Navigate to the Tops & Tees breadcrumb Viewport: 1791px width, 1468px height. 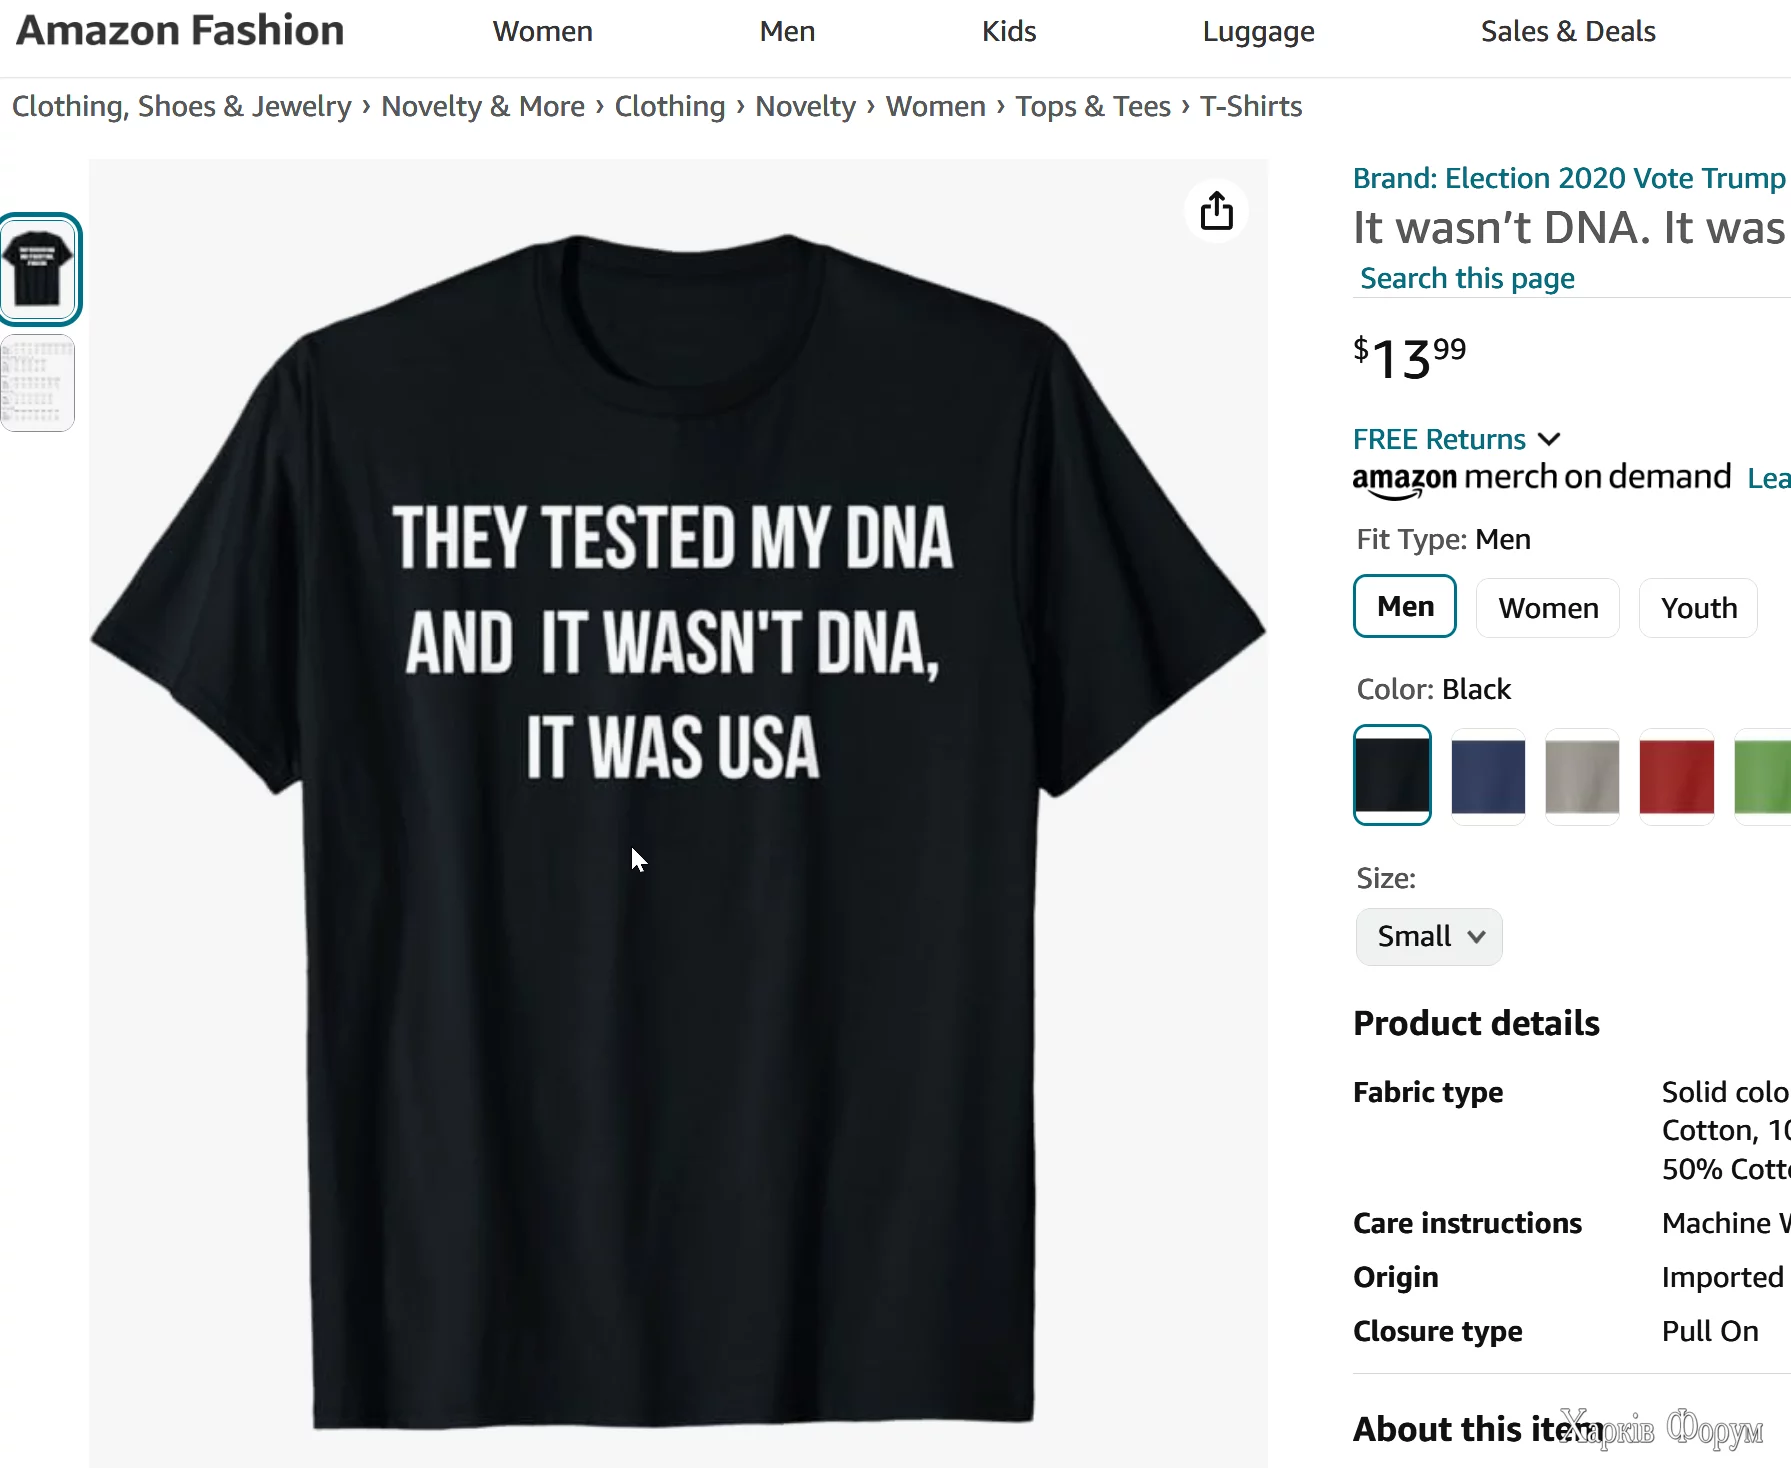(x=1092, y=106)
